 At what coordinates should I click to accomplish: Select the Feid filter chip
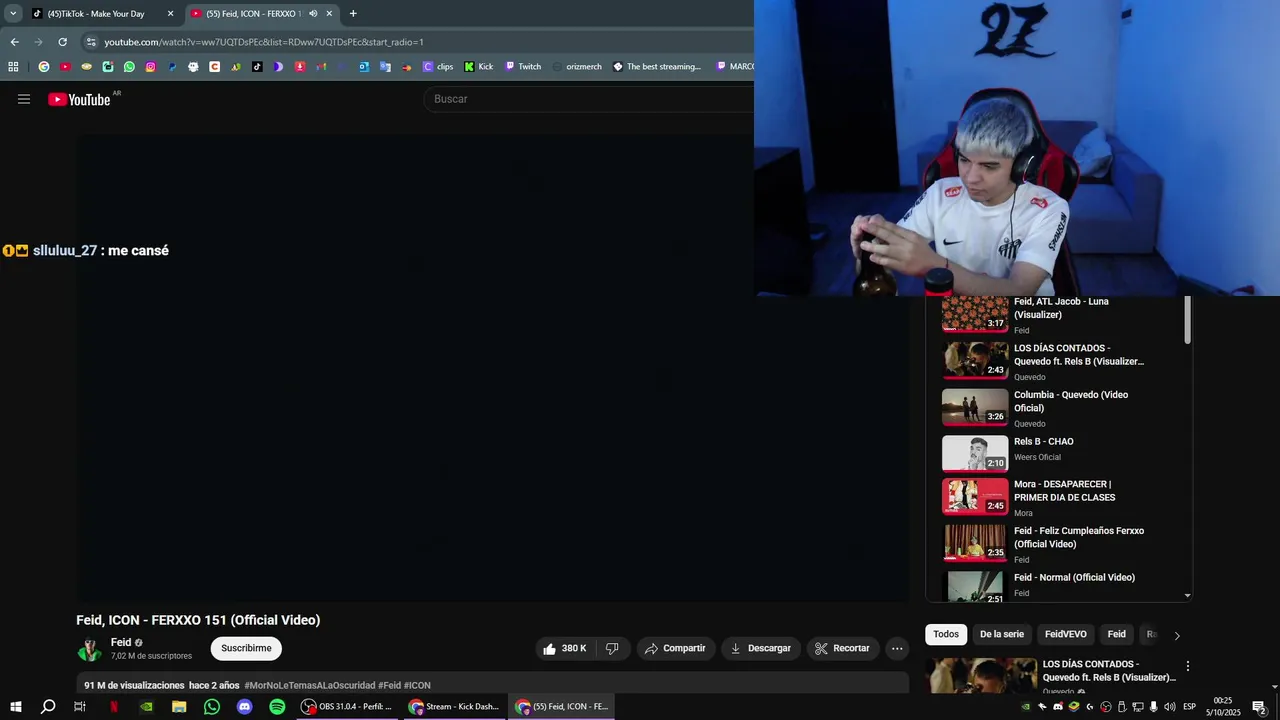coord(1117,634)
